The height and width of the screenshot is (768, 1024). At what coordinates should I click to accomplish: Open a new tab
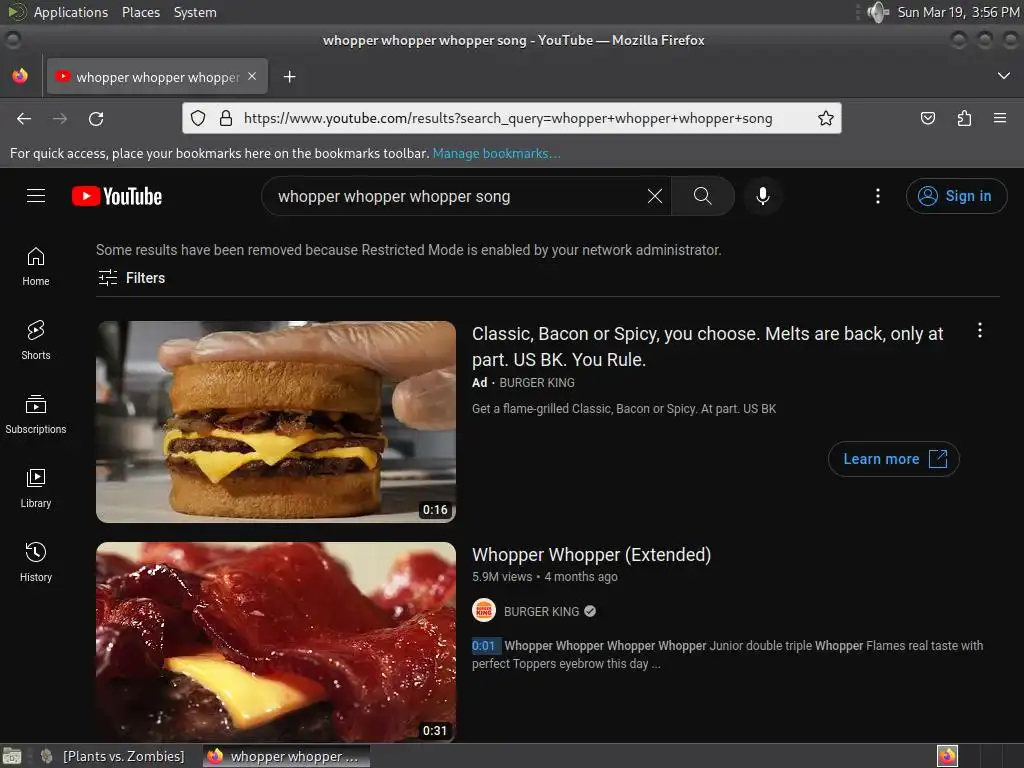pos(289,77)
